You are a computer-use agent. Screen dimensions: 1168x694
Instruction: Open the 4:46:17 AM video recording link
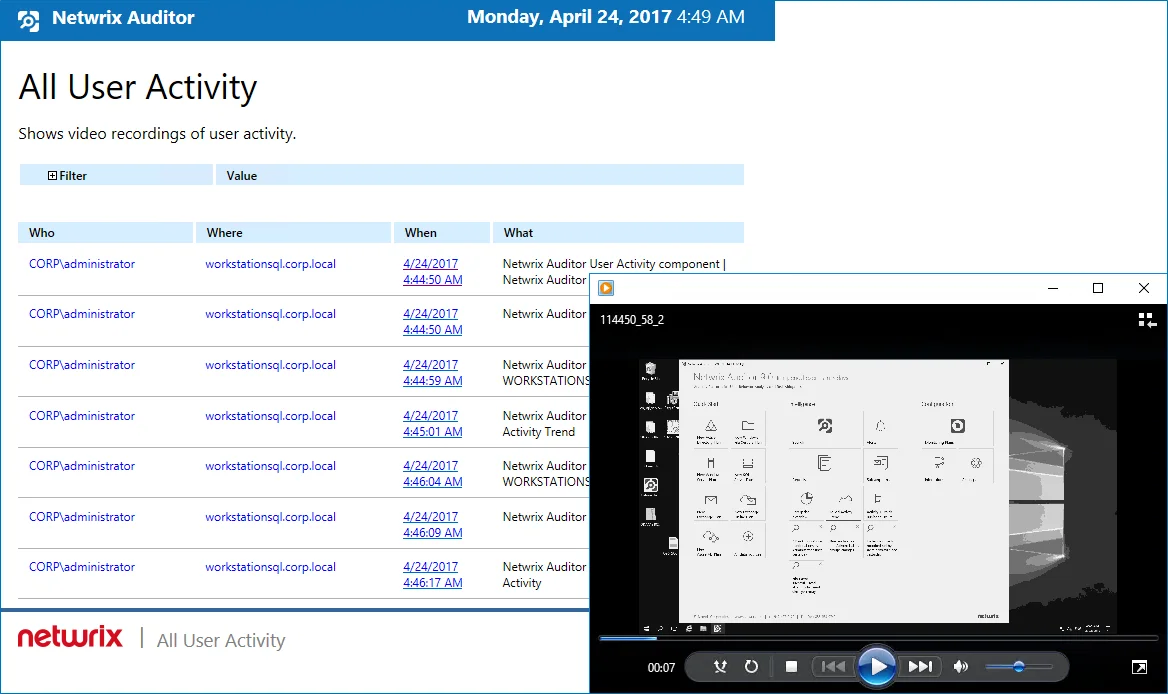[x=432, y=575]
